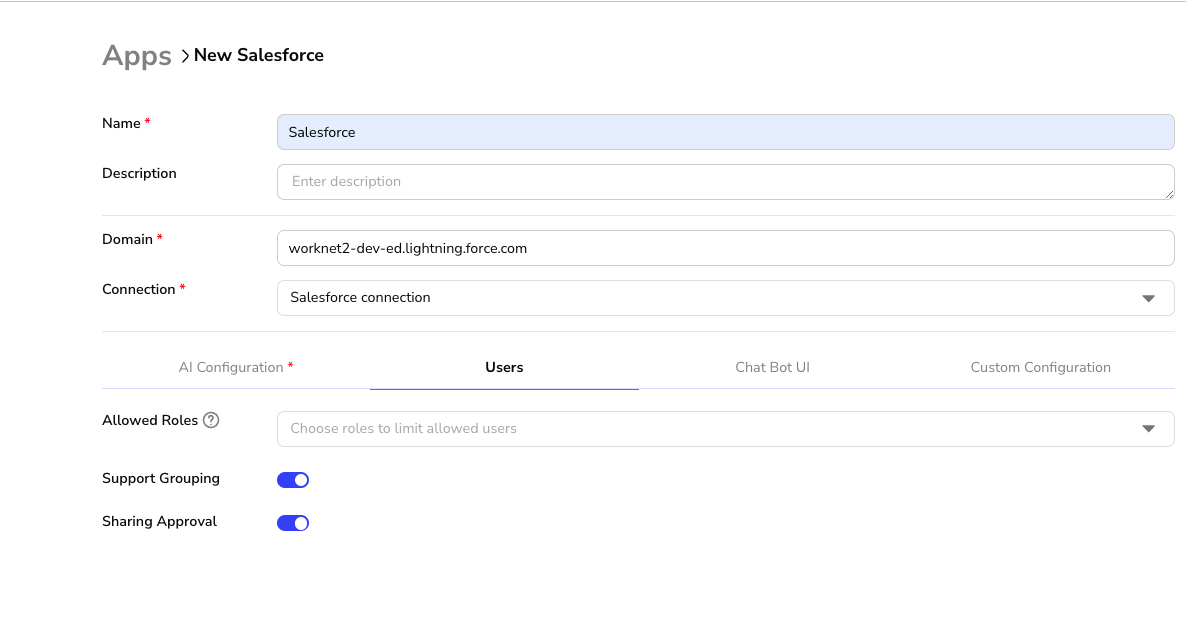
Task: Click the New Salesforce page title
Action: (x=259, y=55)
